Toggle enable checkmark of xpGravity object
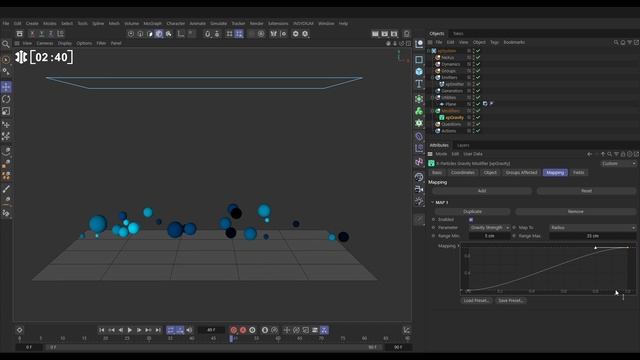This screenshot has width=640, height=360. pos(478,118)
